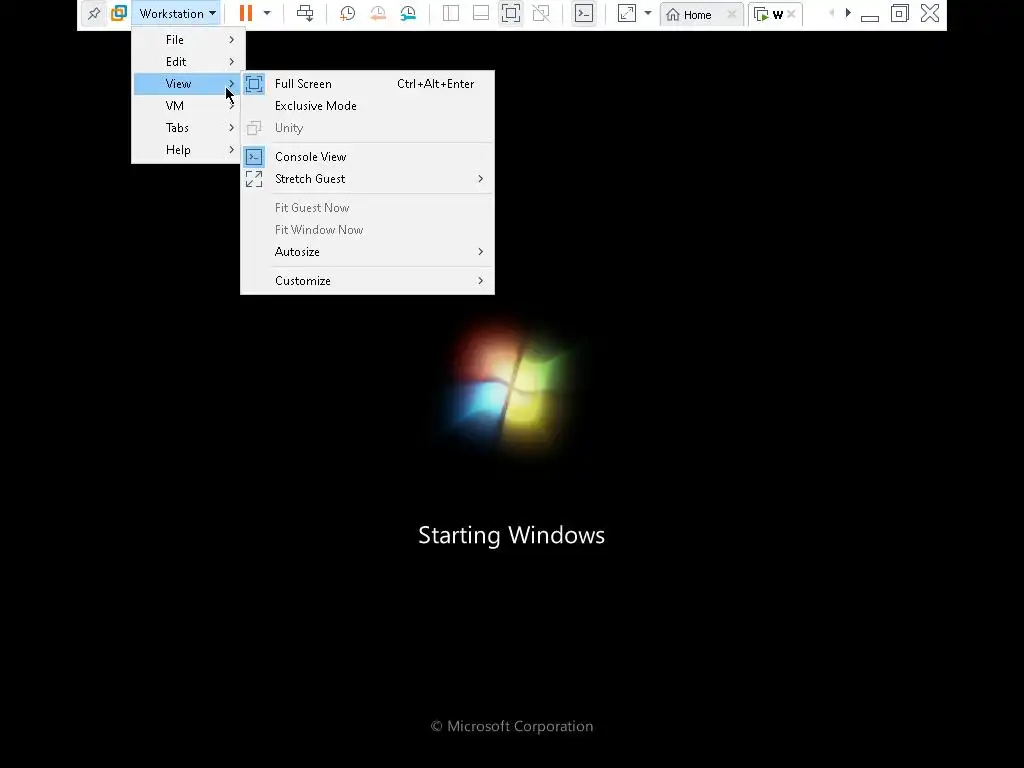Click the stretch guest toolbar icon
This screenshot has width=1024, height=768.
pyautogui.click(x=627, y=13)
